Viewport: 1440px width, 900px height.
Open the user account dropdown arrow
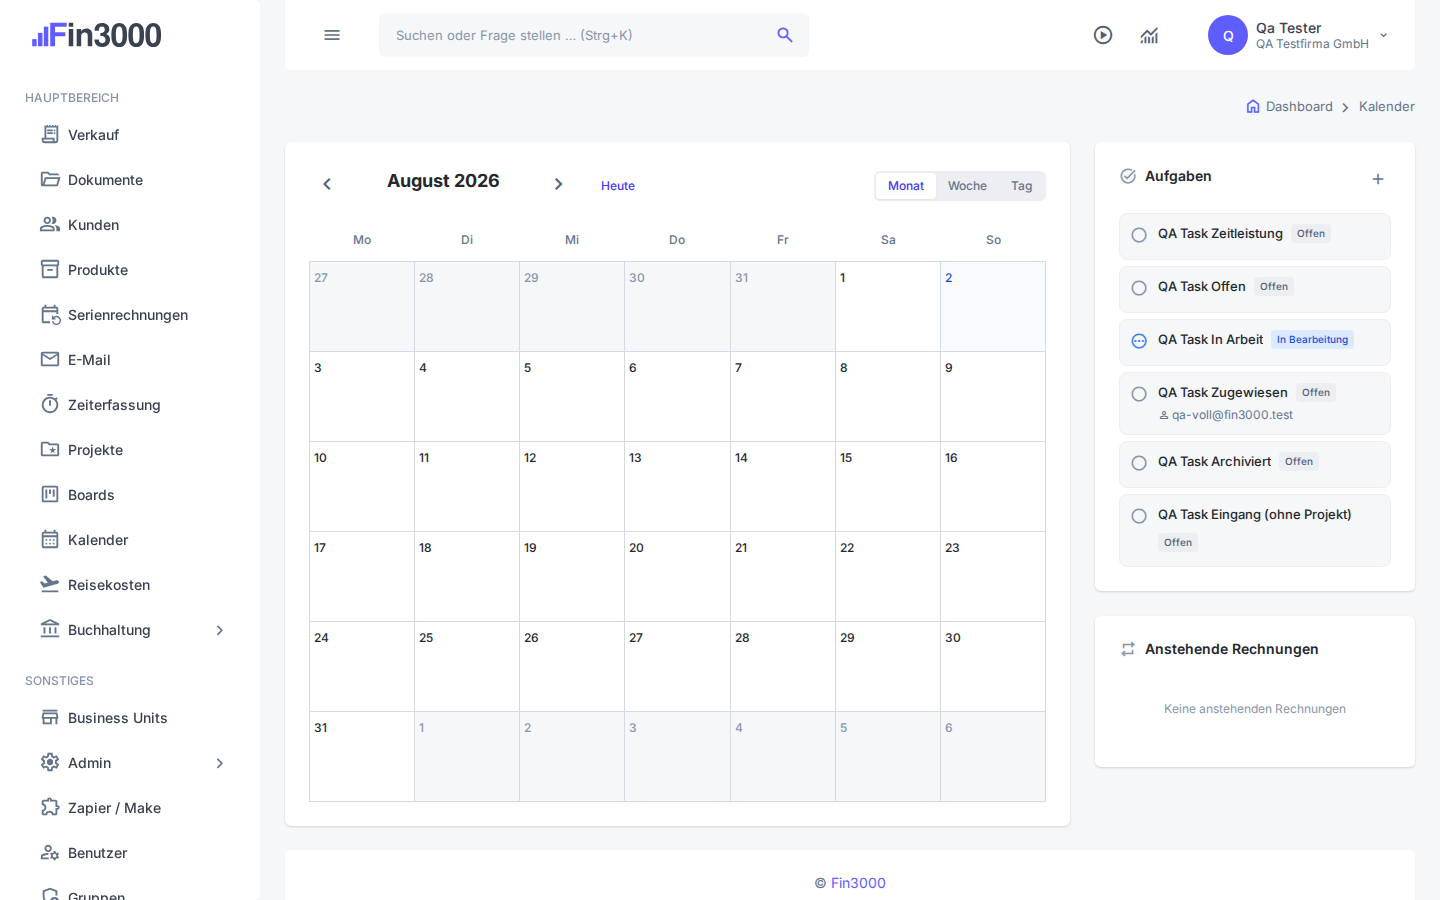(1384, 35)
